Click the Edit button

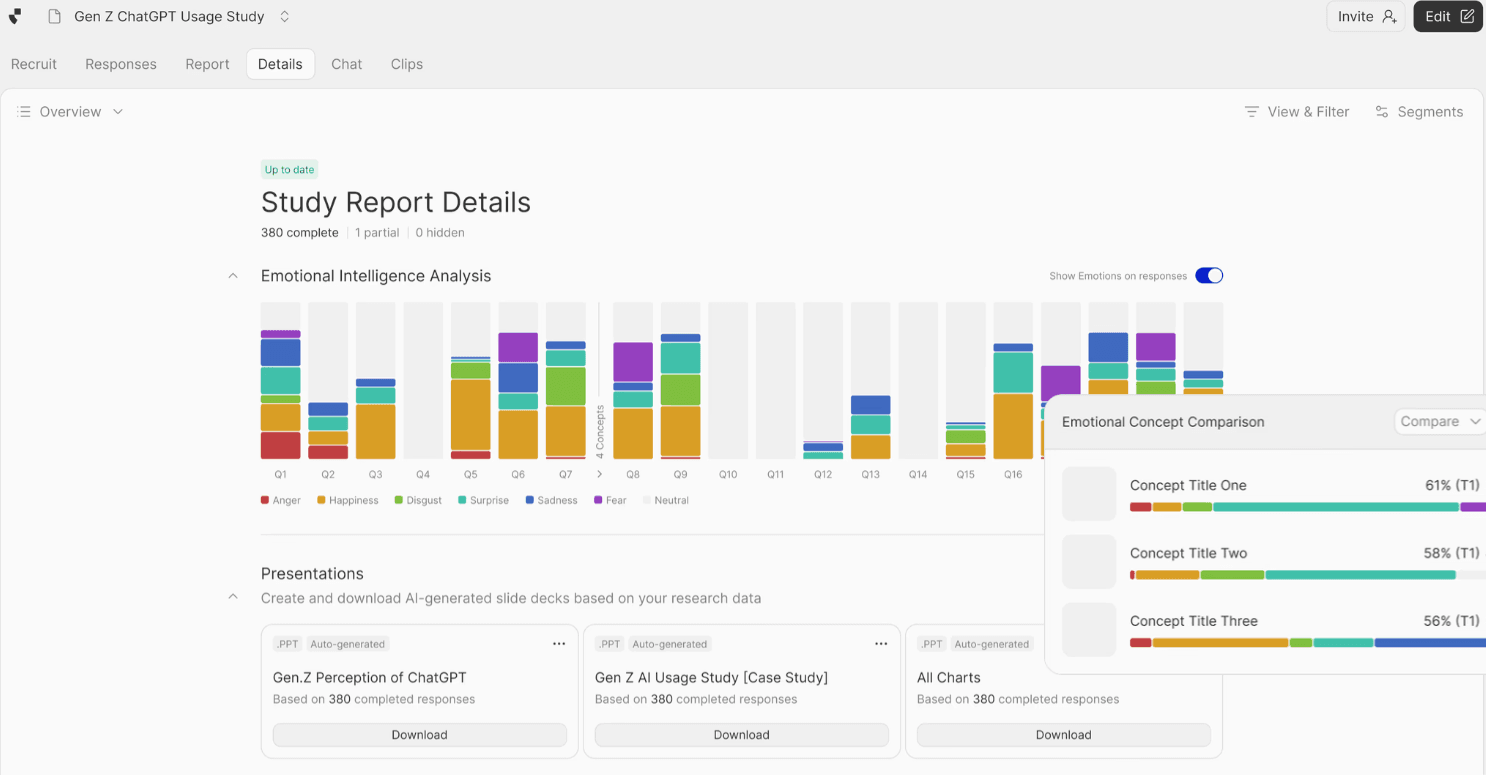(1448, 16)
